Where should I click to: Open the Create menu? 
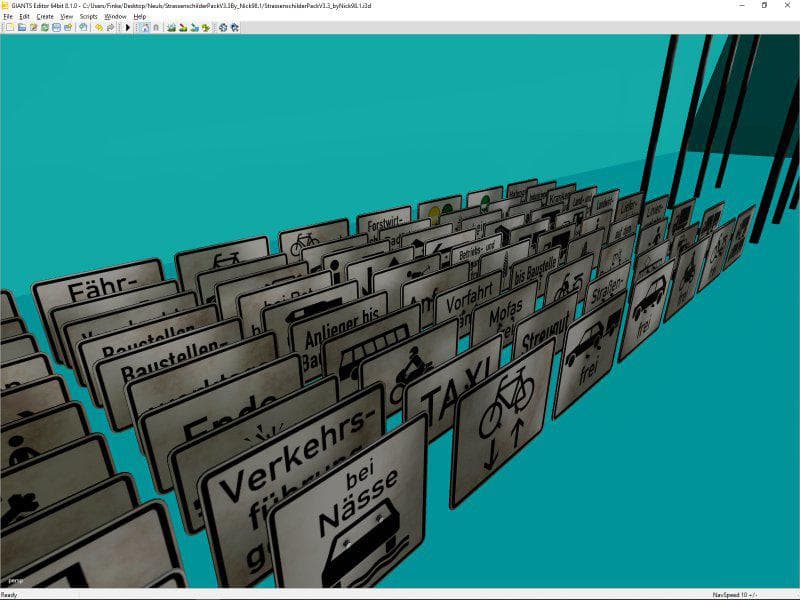45,16
